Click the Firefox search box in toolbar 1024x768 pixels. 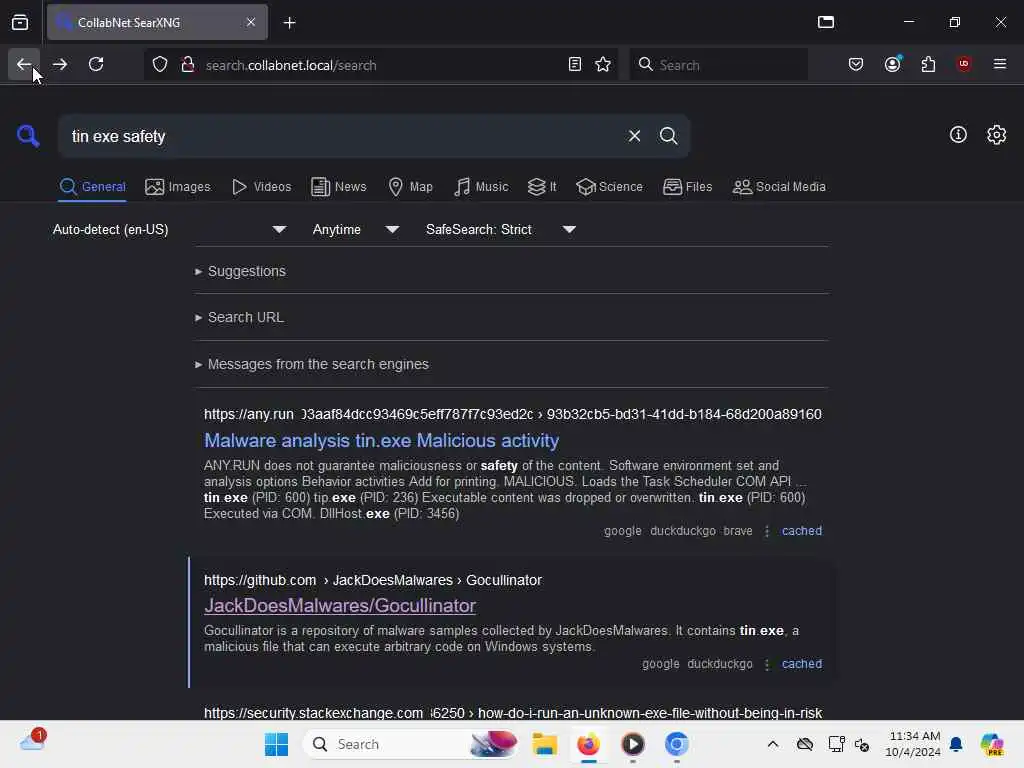click(718, 65)
